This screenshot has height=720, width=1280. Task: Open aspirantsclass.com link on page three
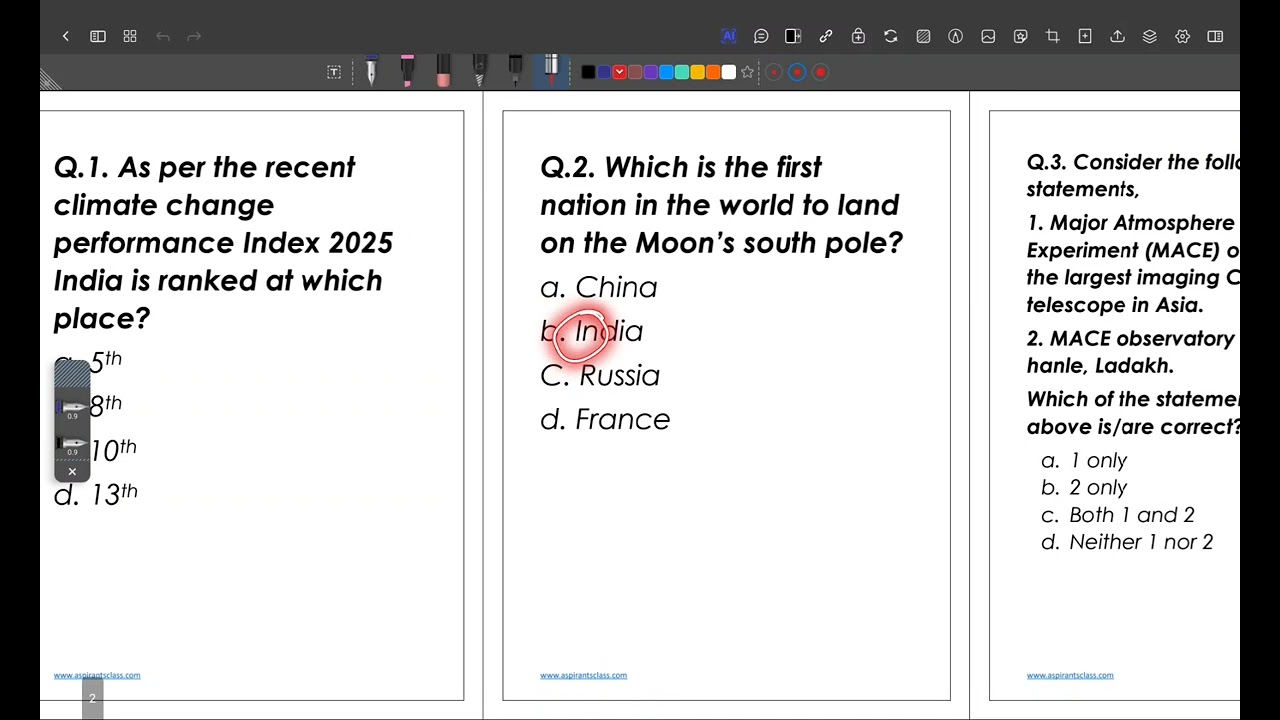[x=1070, y=675]
